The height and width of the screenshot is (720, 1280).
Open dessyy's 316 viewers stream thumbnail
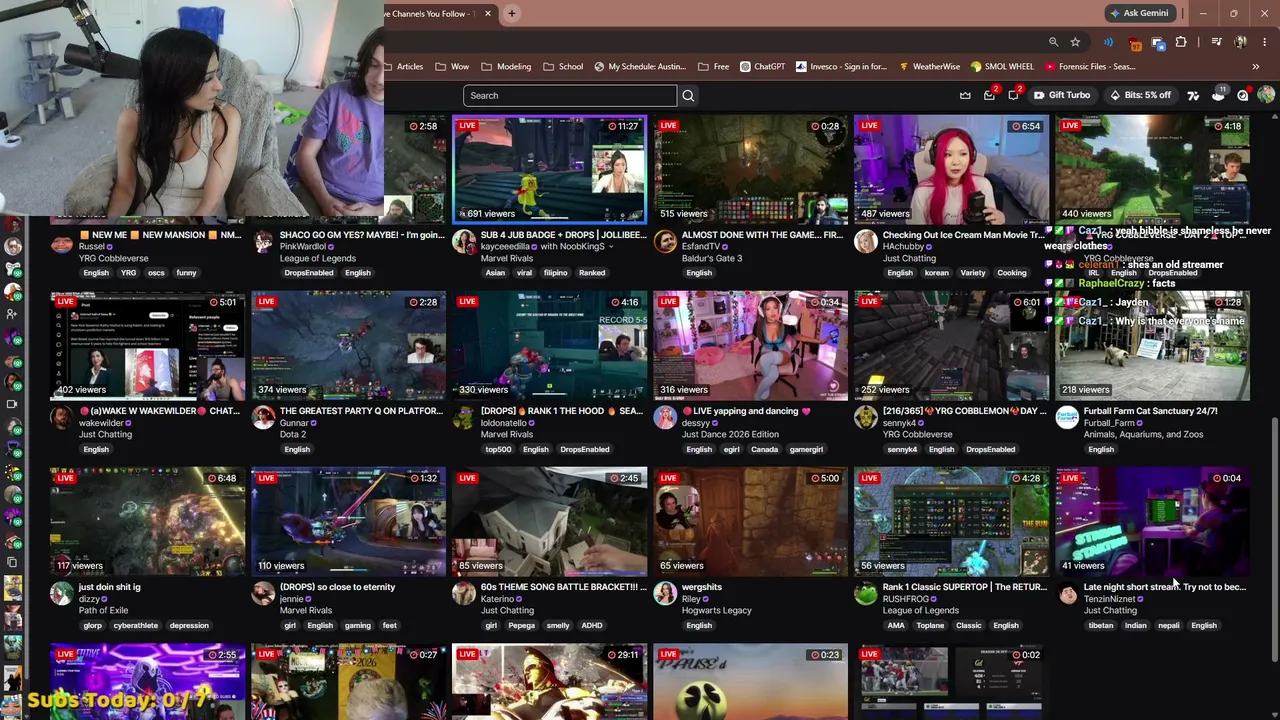750,345
